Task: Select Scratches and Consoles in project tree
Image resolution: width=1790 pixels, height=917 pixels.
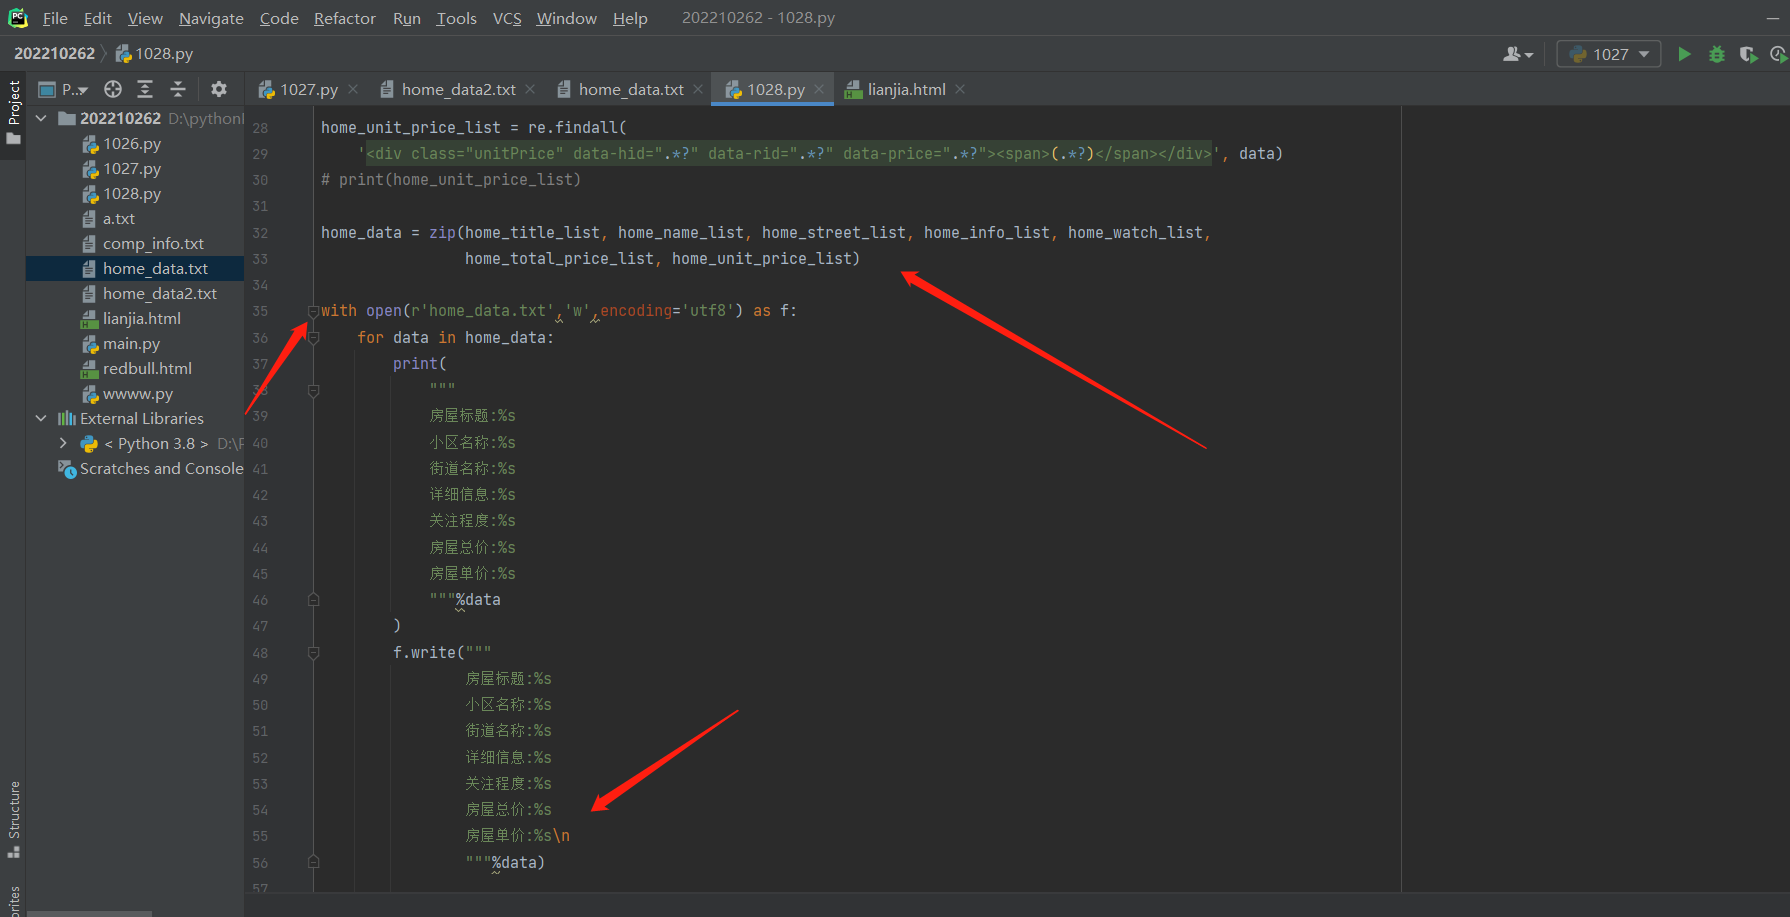Action: [x=152, y=468]
